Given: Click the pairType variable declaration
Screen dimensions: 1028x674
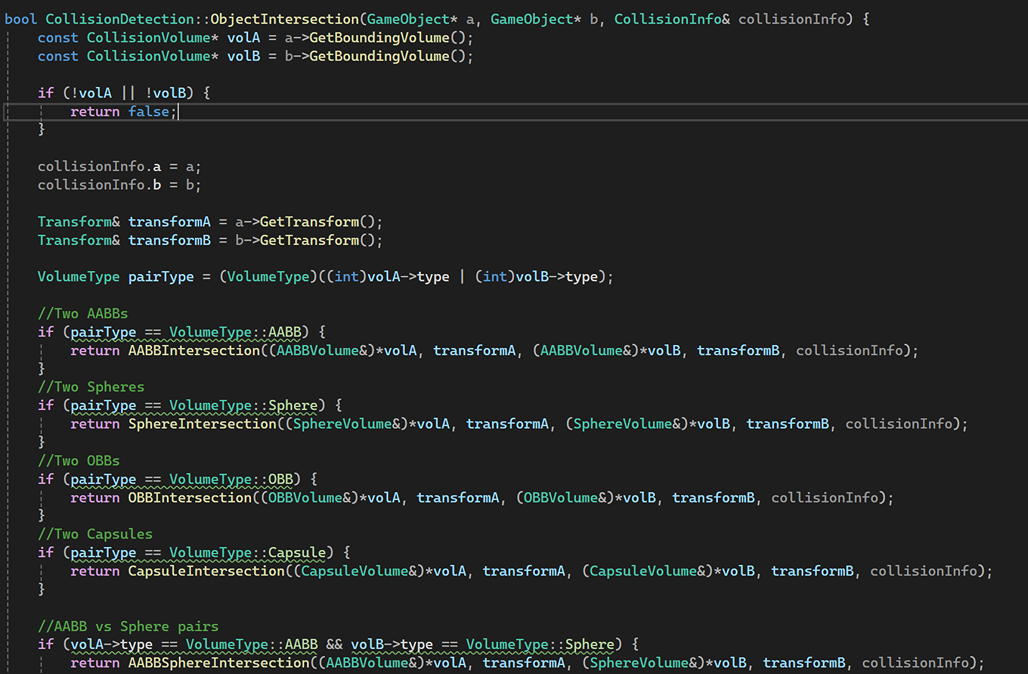Looking at the screenshot, I should [160, 276].
